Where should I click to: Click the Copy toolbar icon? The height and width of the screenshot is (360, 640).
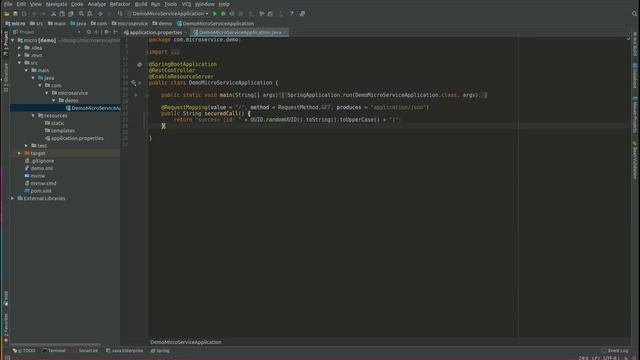tap(62, 14)
